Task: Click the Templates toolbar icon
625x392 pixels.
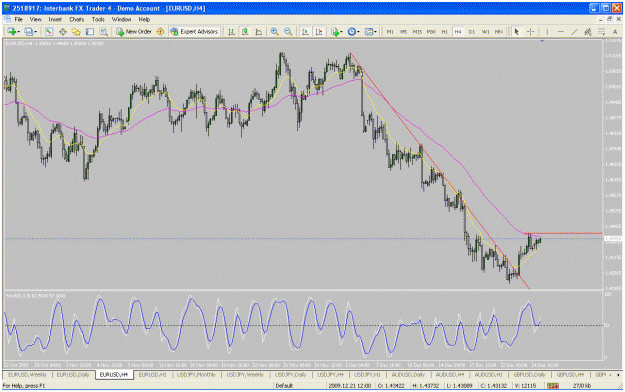Action: (369, 32)
